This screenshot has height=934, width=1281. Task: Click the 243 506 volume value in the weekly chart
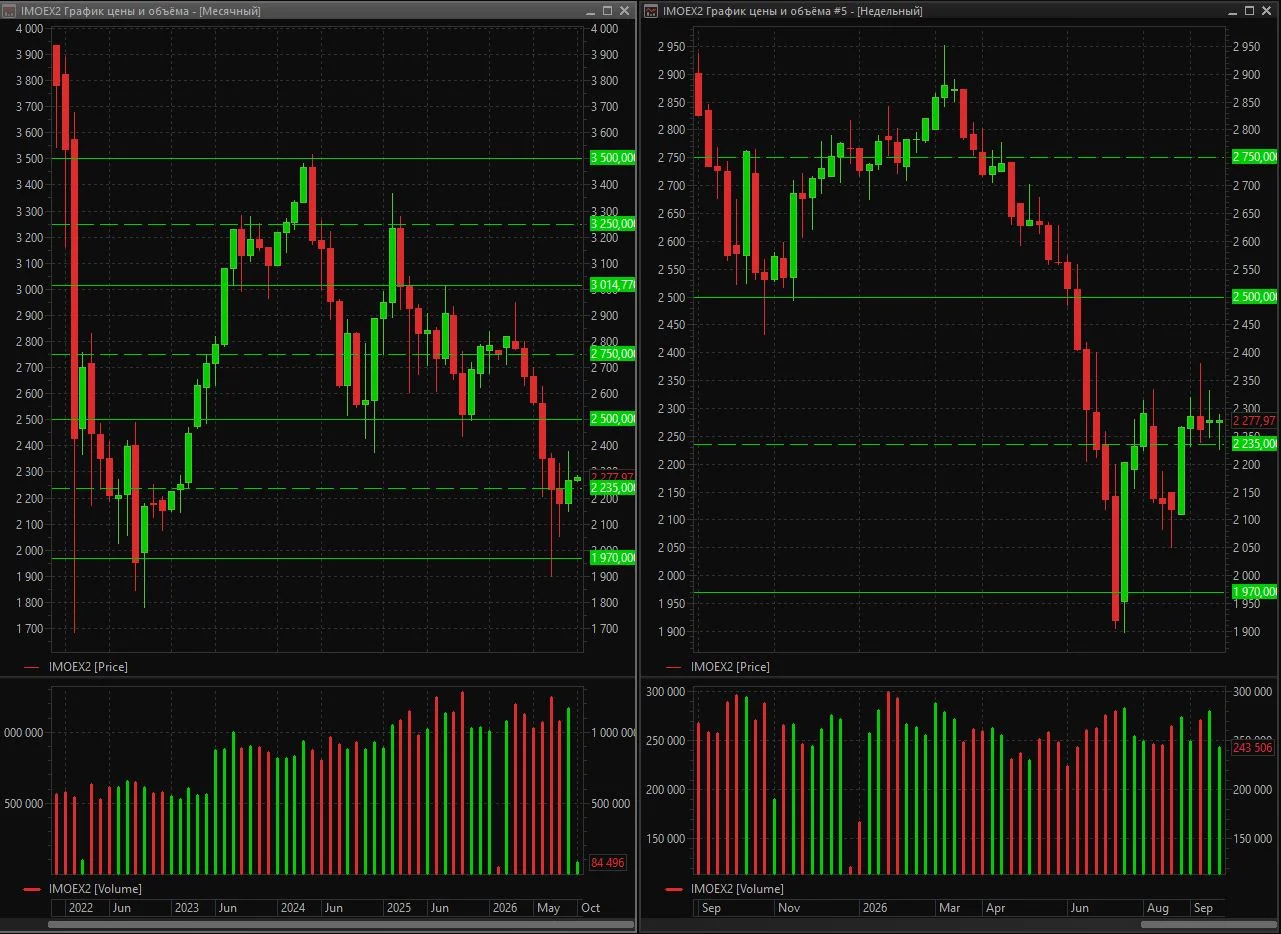point(1252,748)
